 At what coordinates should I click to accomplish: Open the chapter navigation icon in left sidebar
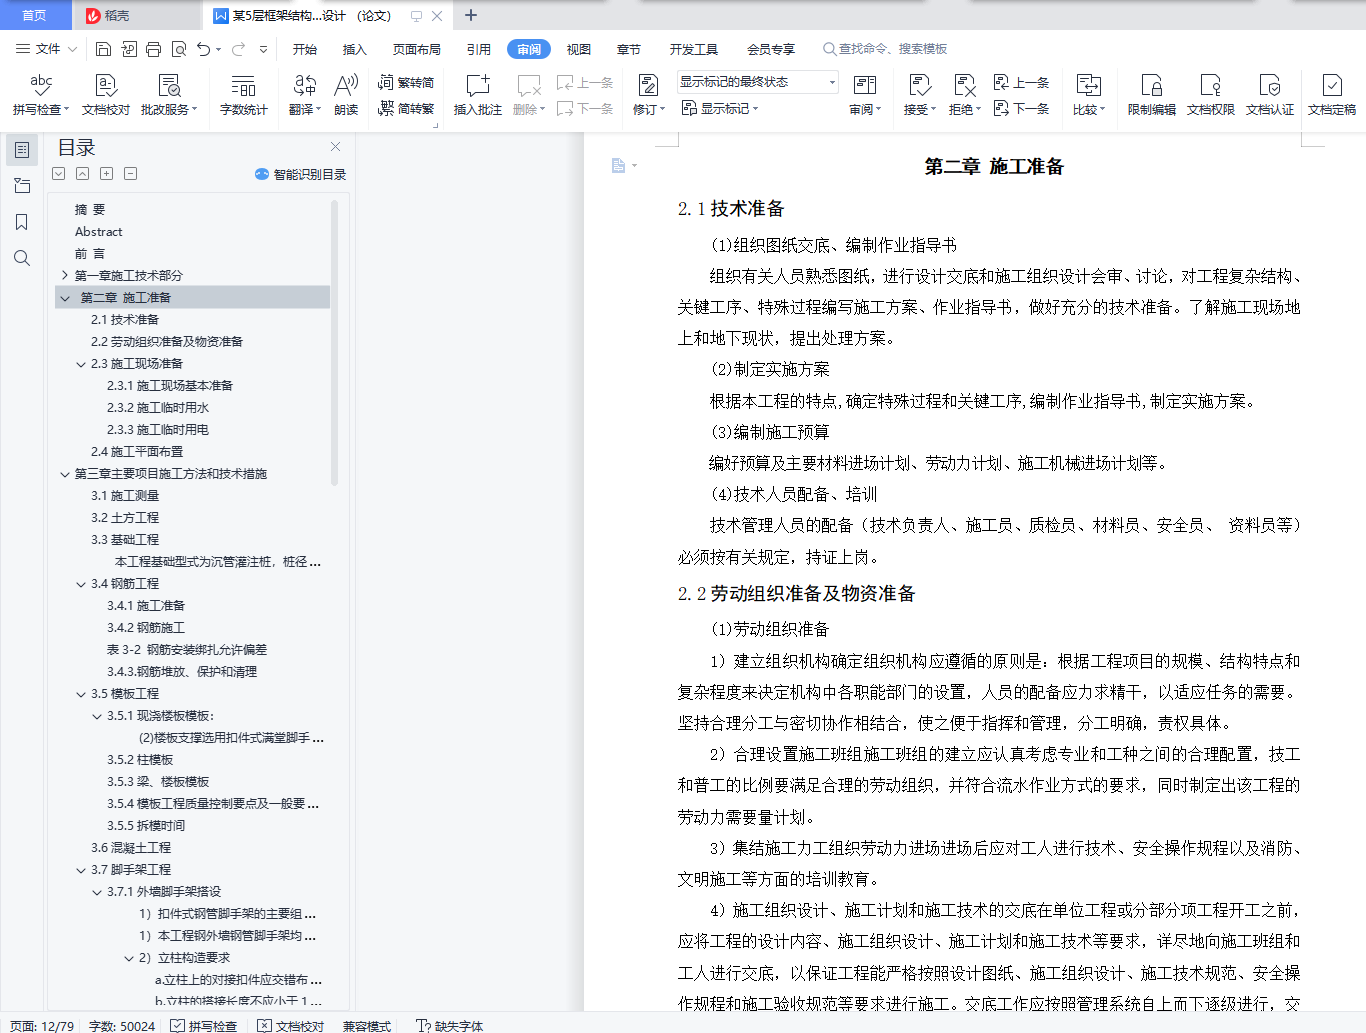22,186
